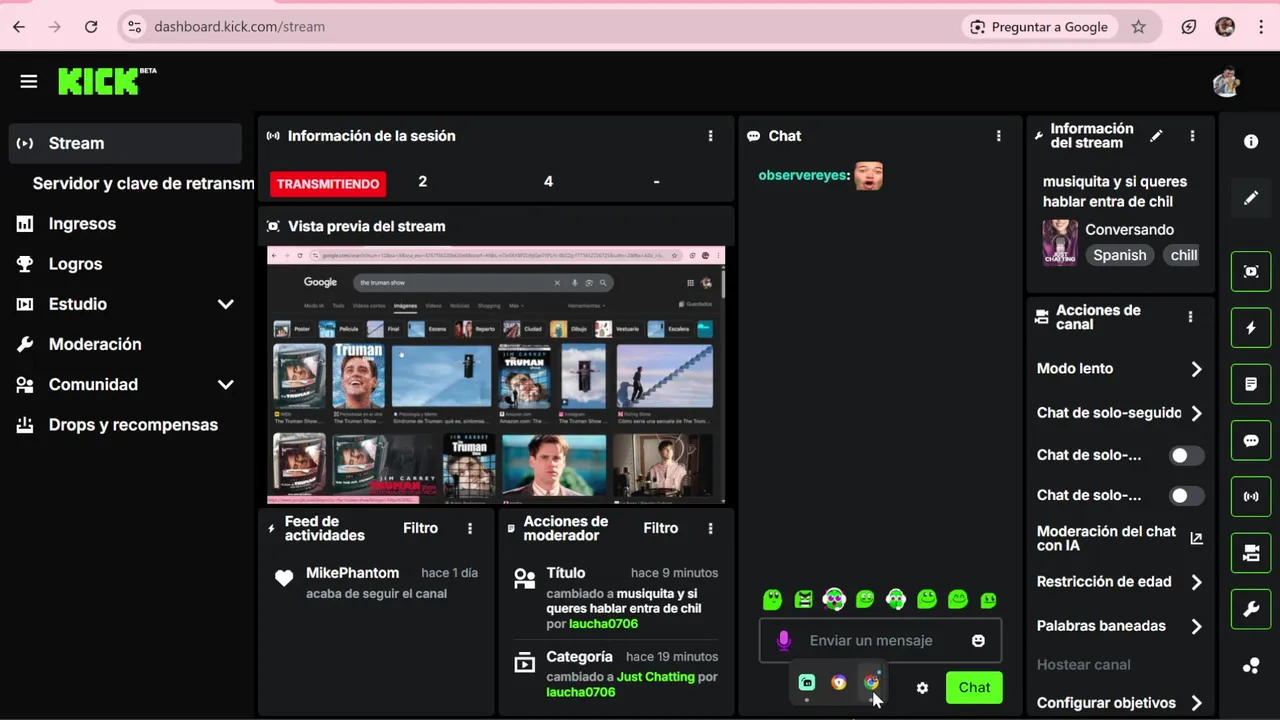Open the Acciones de moderador three-dot menu
Image resolution: width=1280 pixels, height=720 pixels.
coord(711,528)
